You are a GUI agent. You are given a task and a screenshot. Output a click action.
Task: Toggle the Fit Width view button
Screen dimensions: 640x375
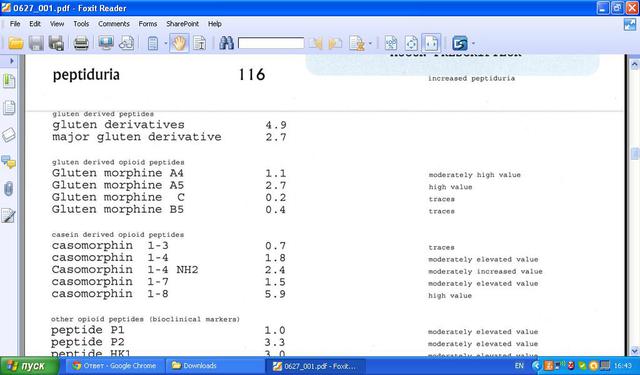(431, 43)
